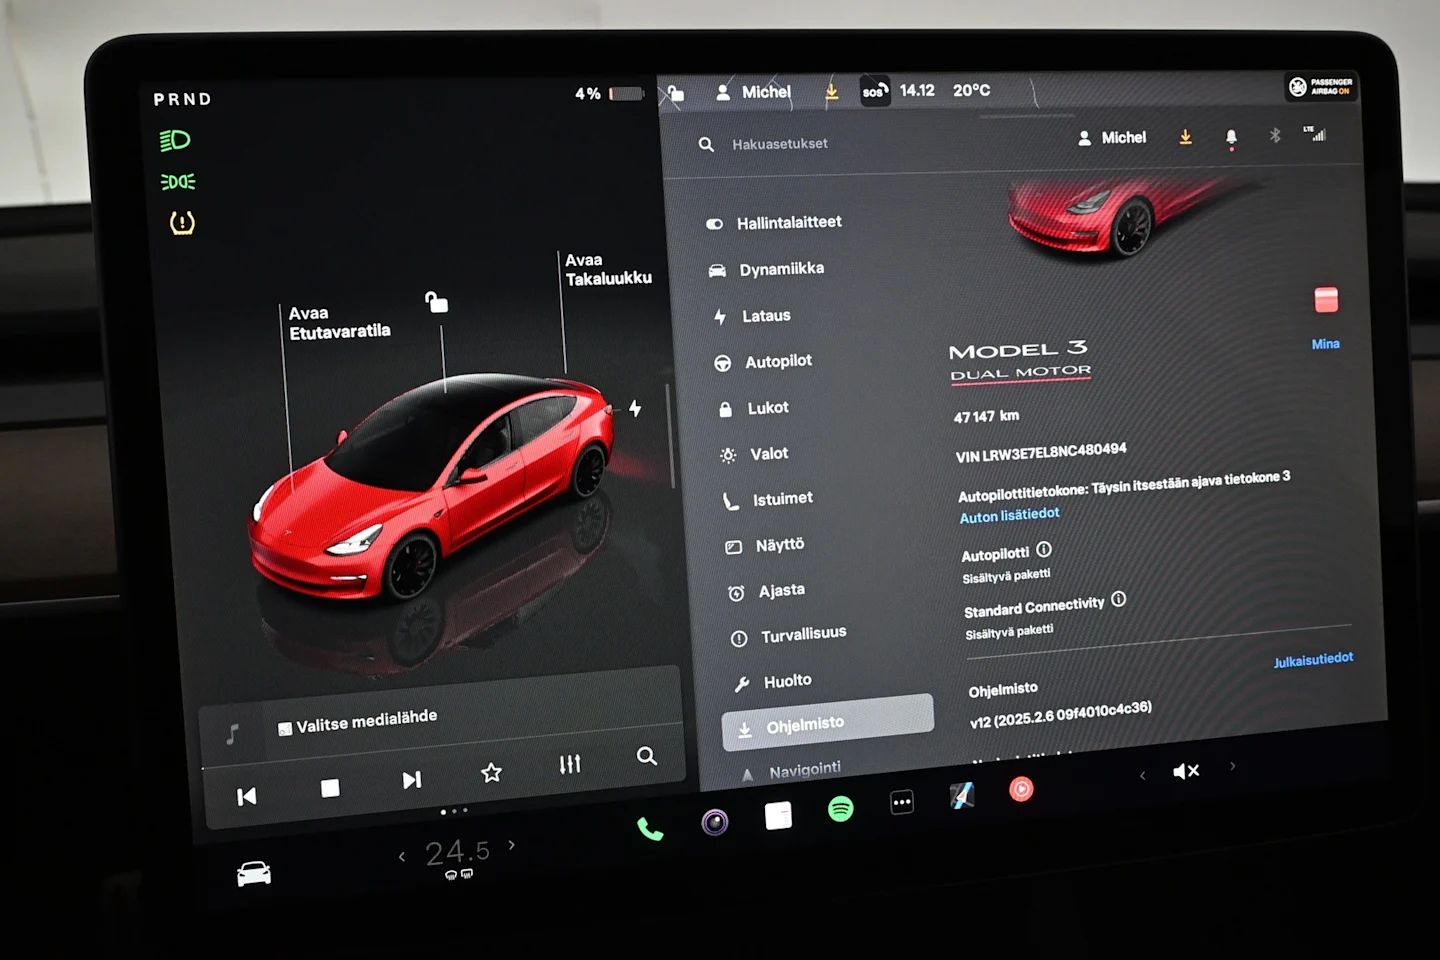Viewport: 1440px width, 960px height.
Task: Tap Valitse medialähde media source
Action: pos(357,722)
